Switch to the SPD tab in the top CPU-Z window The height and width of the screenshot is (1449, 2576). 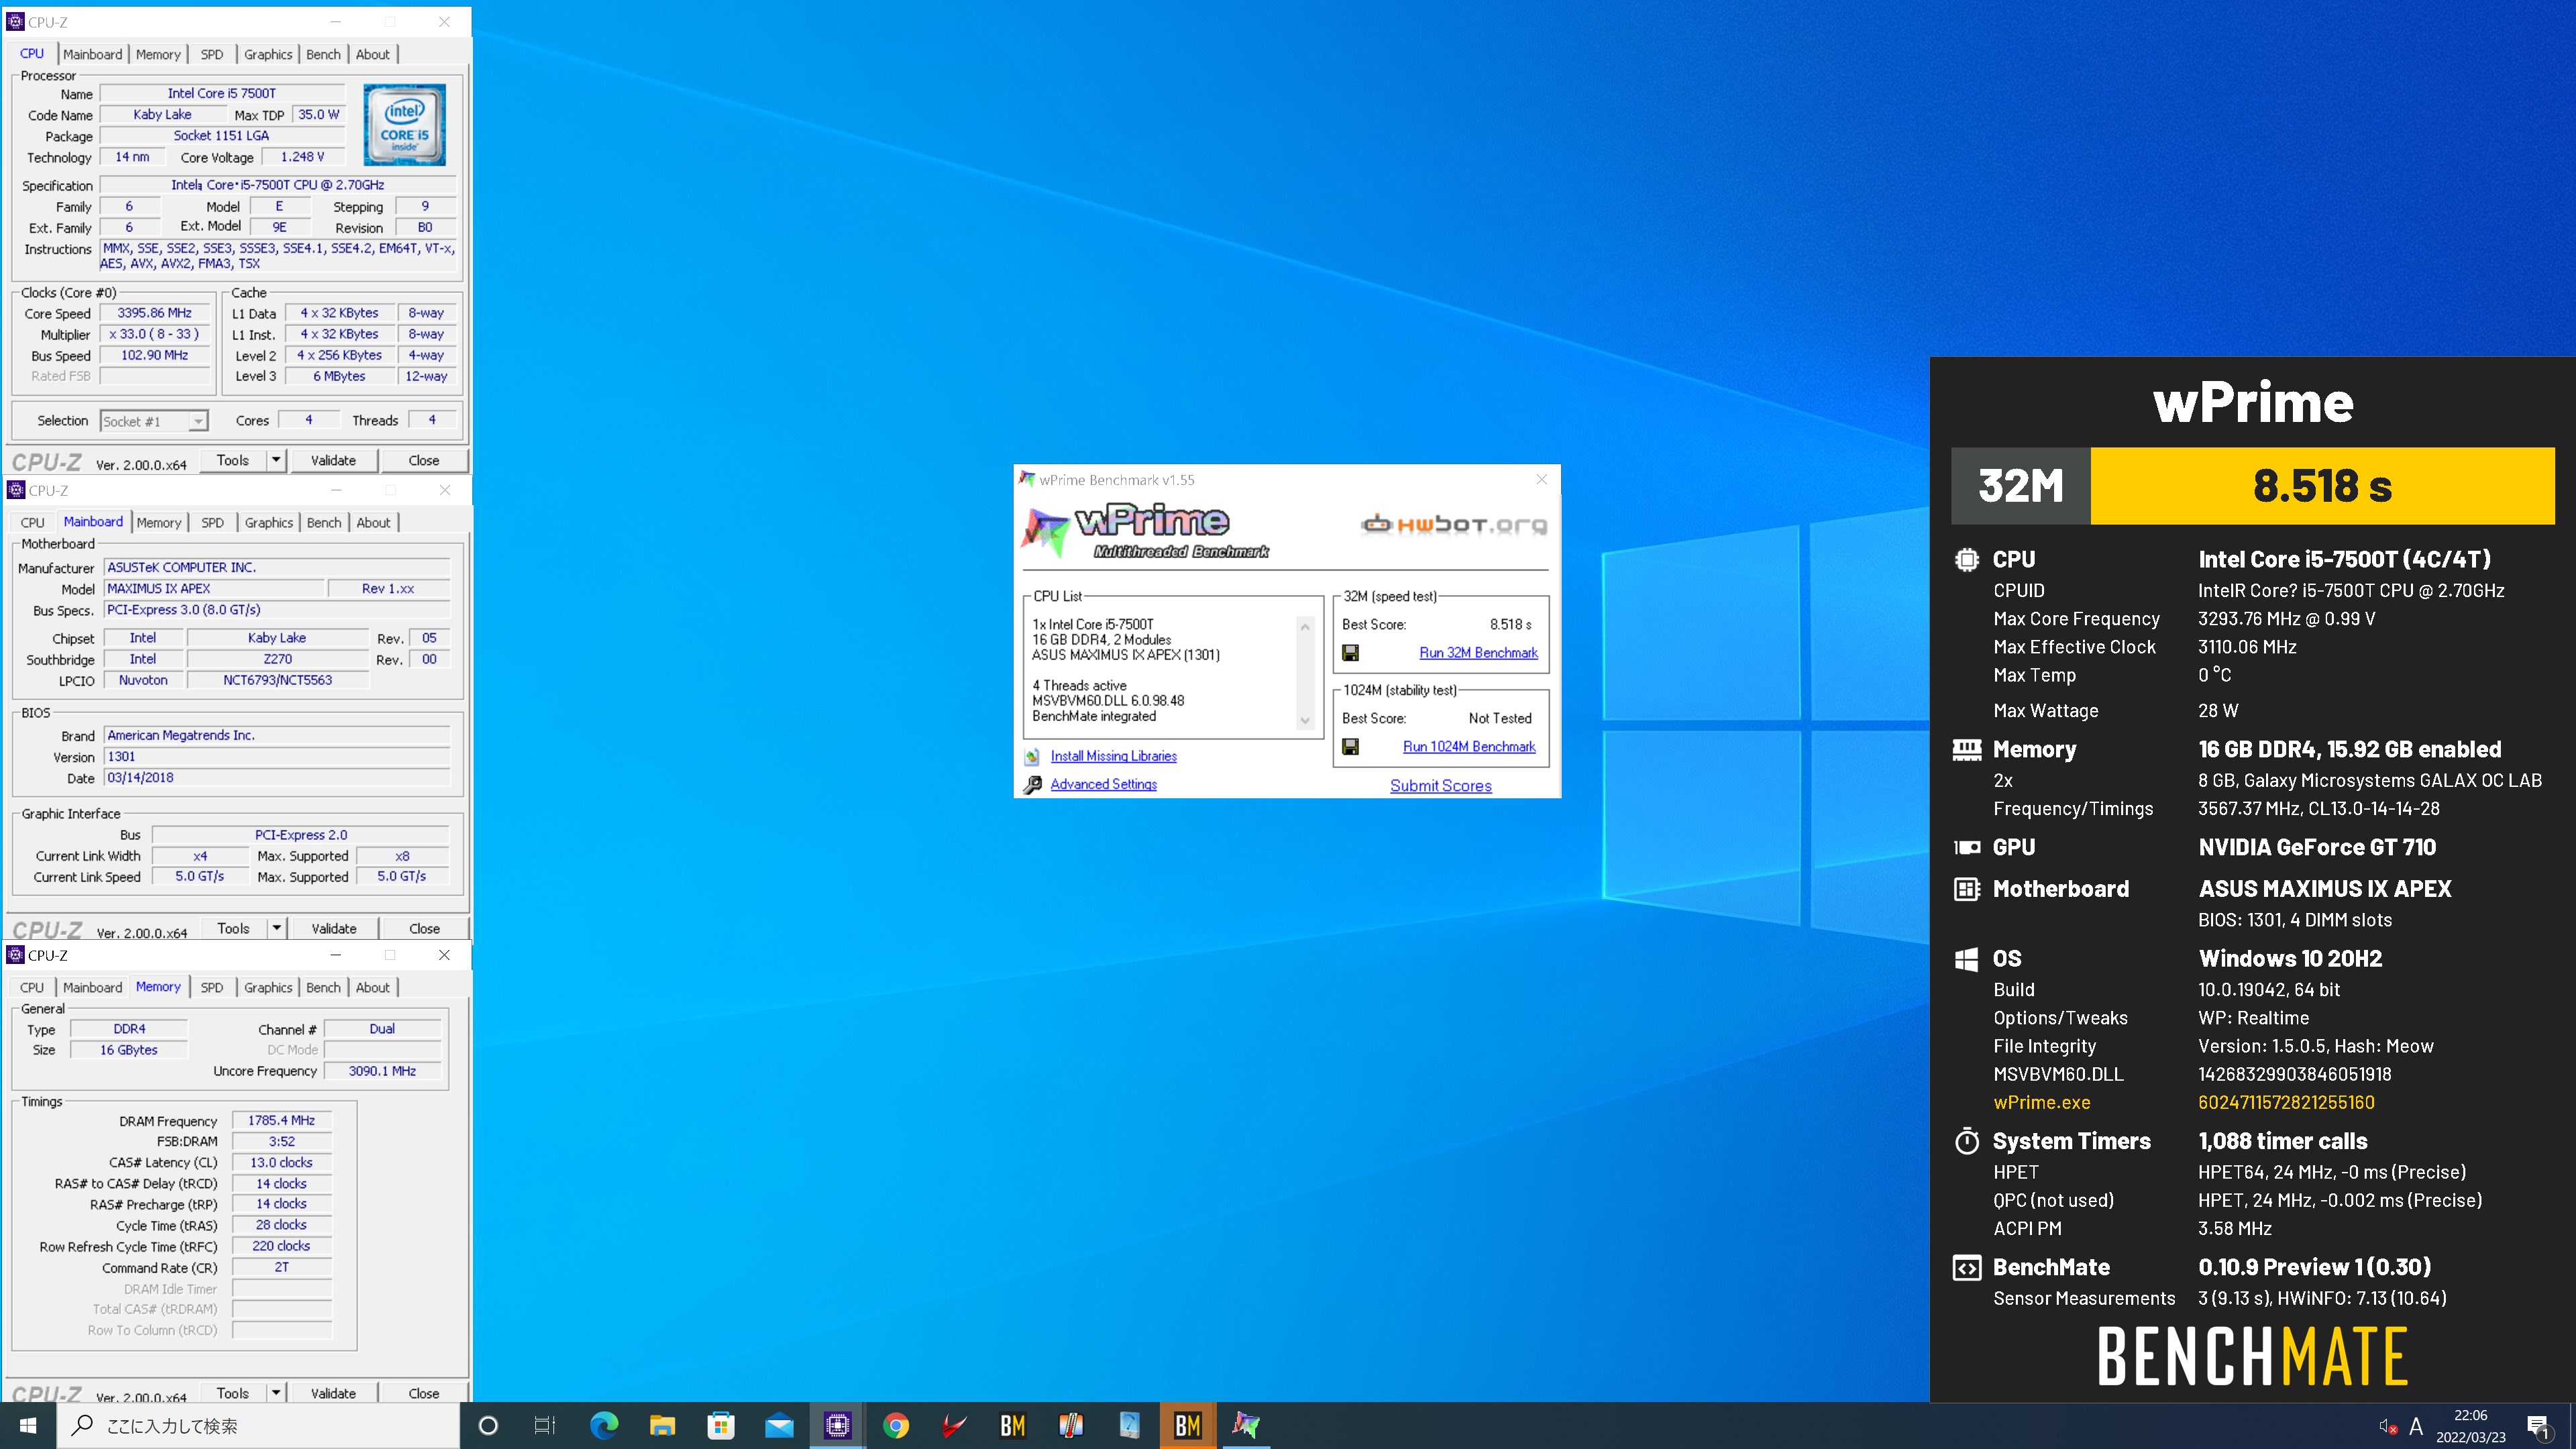click(x=212, y=54)
